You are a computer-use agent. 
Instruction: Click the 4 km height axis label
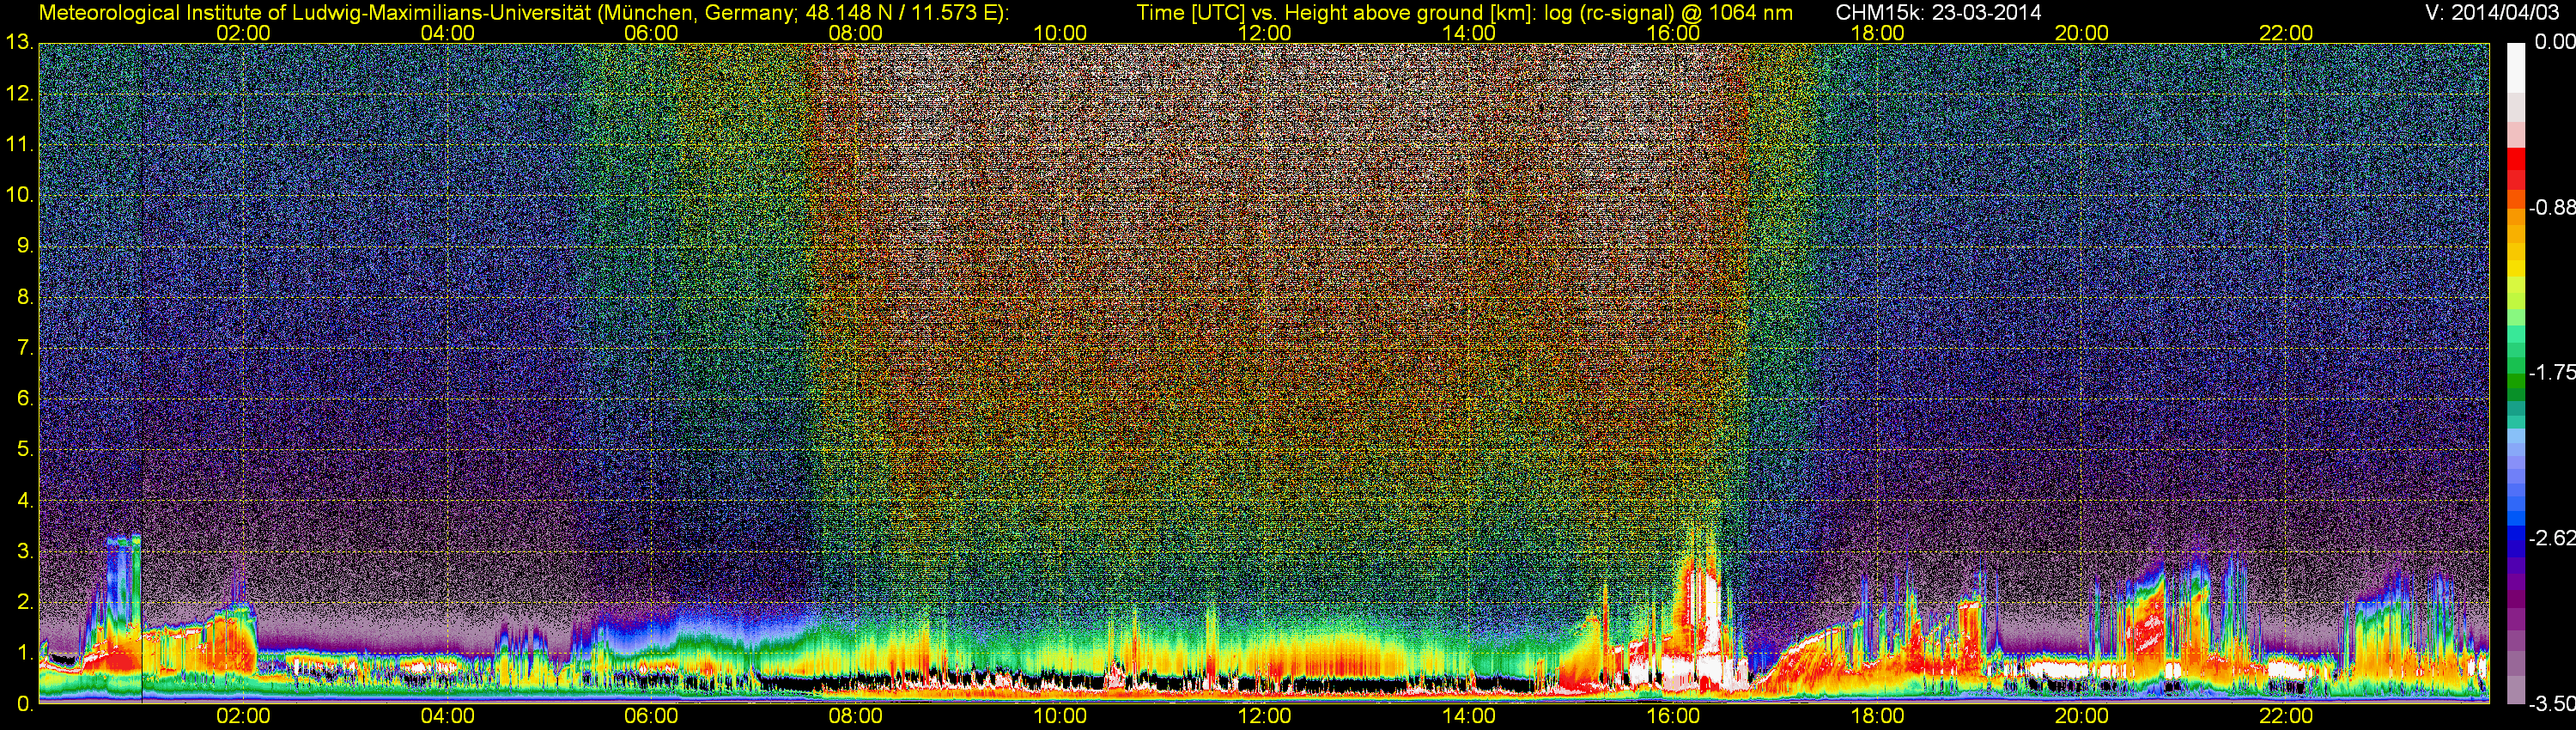25,501
